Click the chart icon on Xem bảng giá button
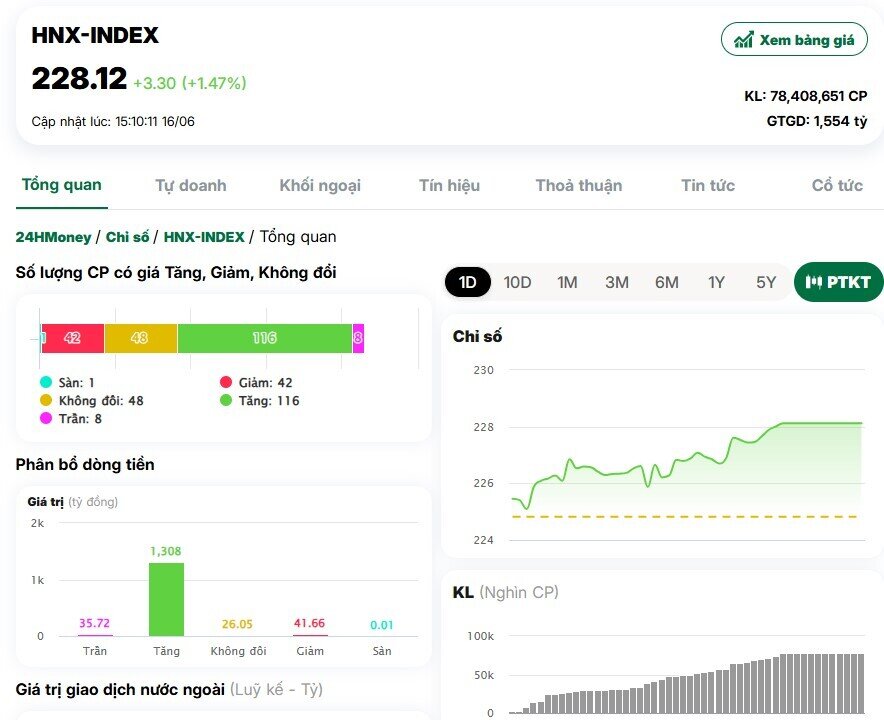Image resolution: width=884 pixels, height=720 pixels. [x=743, y=39]
